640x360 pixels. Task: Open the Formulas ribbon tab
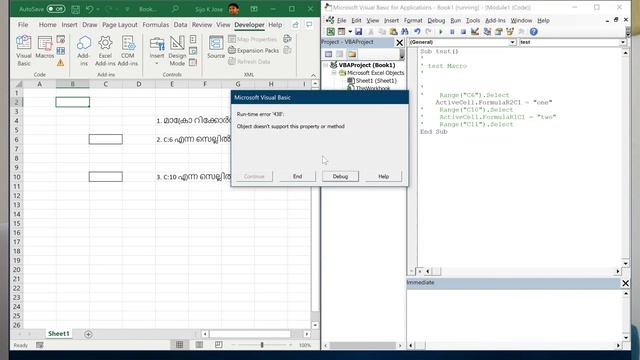(x=156, y=25)
